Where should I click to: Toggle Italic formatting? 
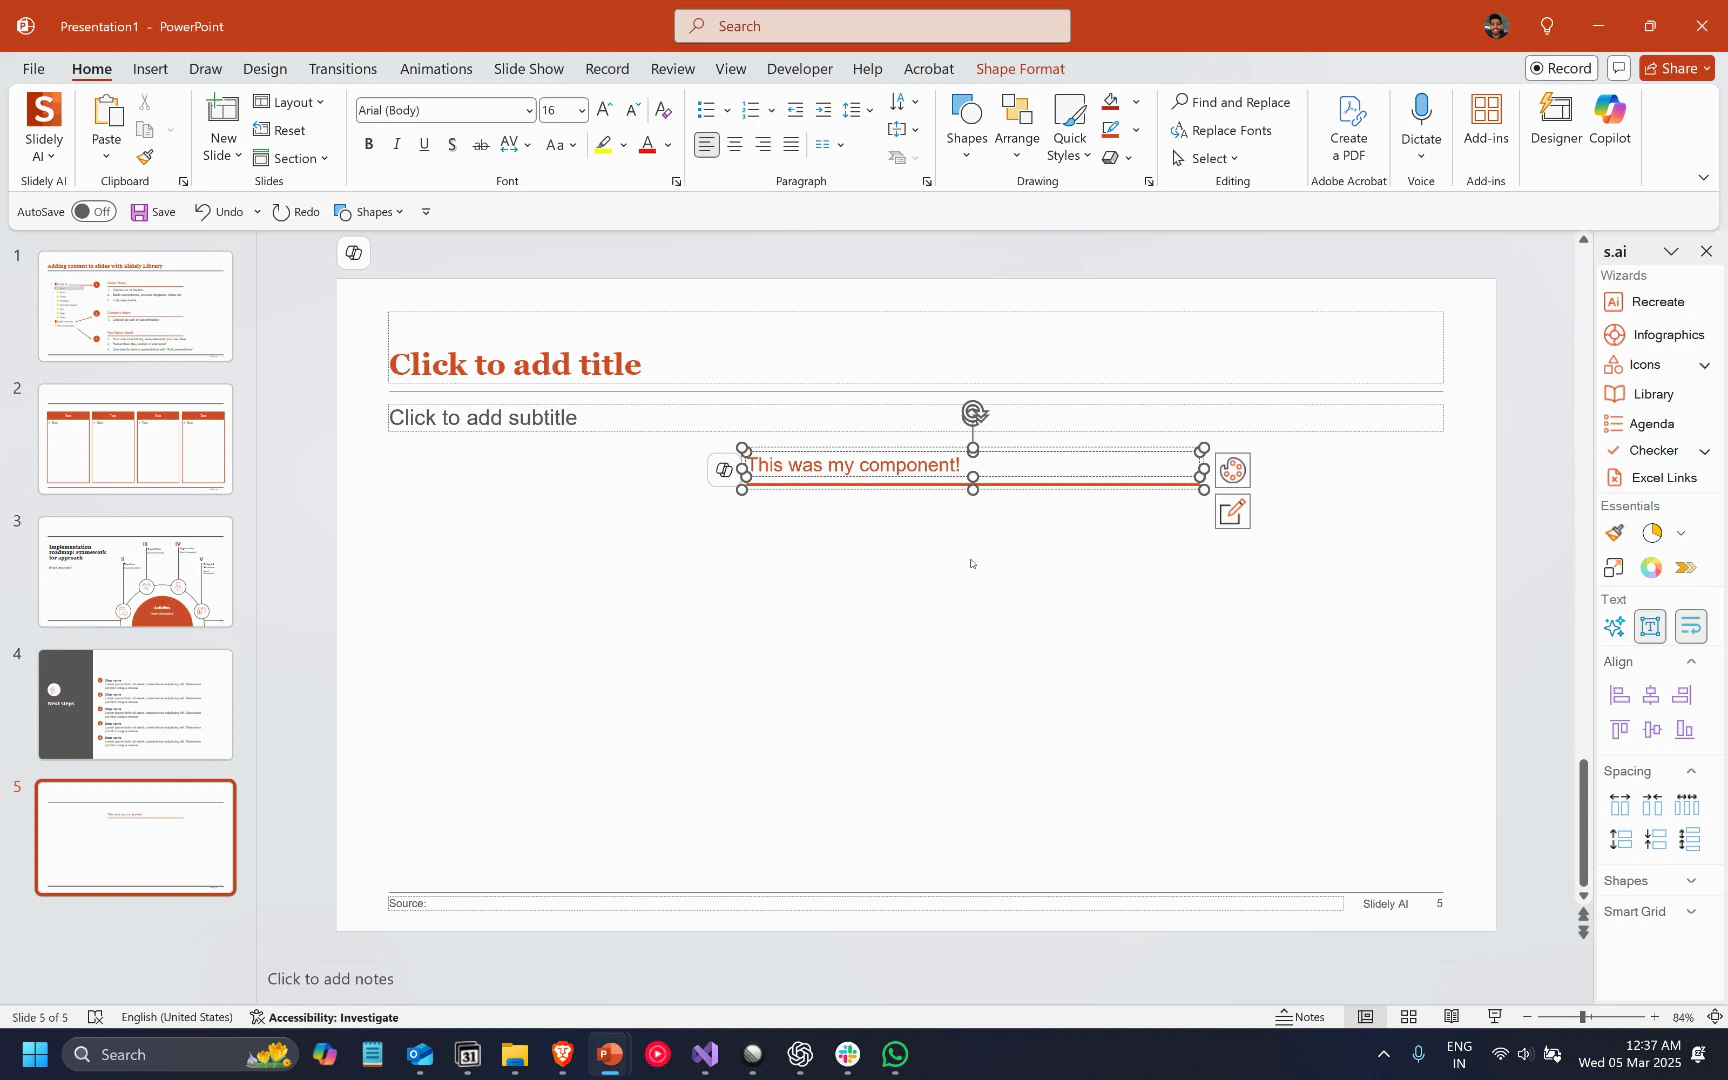coord(397,145)
